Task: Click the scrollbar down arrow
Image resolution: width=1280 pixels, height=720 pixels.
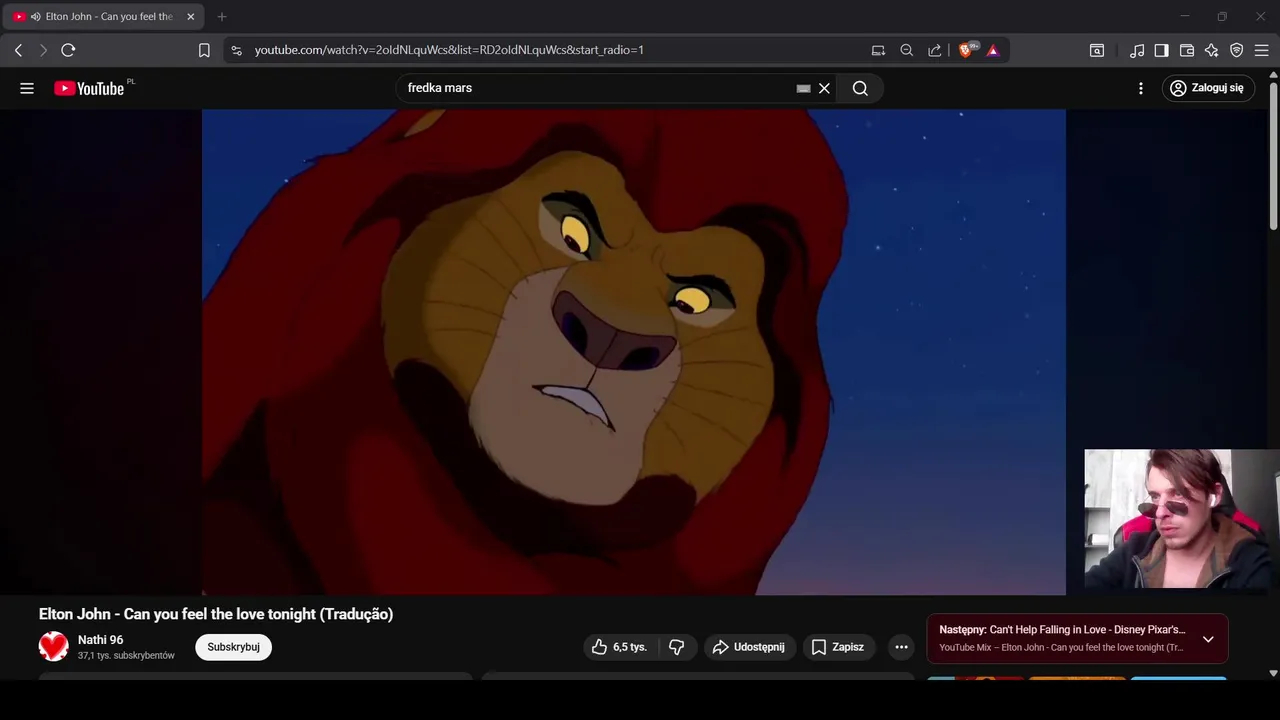Action: tap(1273, 673)
